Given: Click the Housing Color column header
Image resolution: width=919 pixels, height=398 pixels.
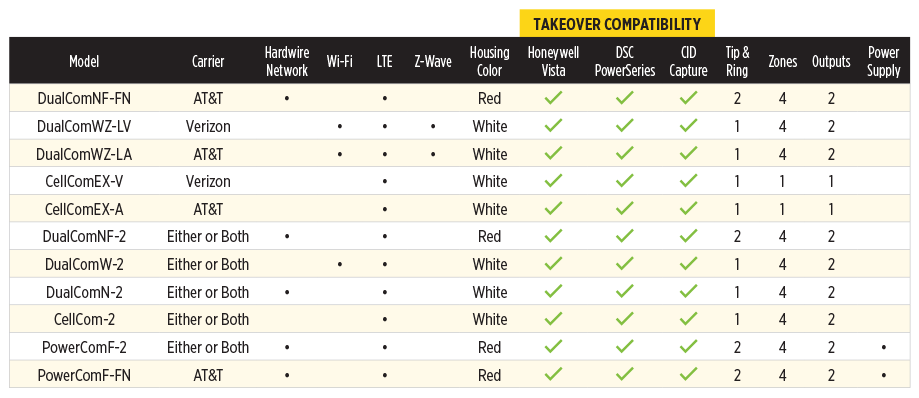Looking at the screenshot, I should 489,62.
